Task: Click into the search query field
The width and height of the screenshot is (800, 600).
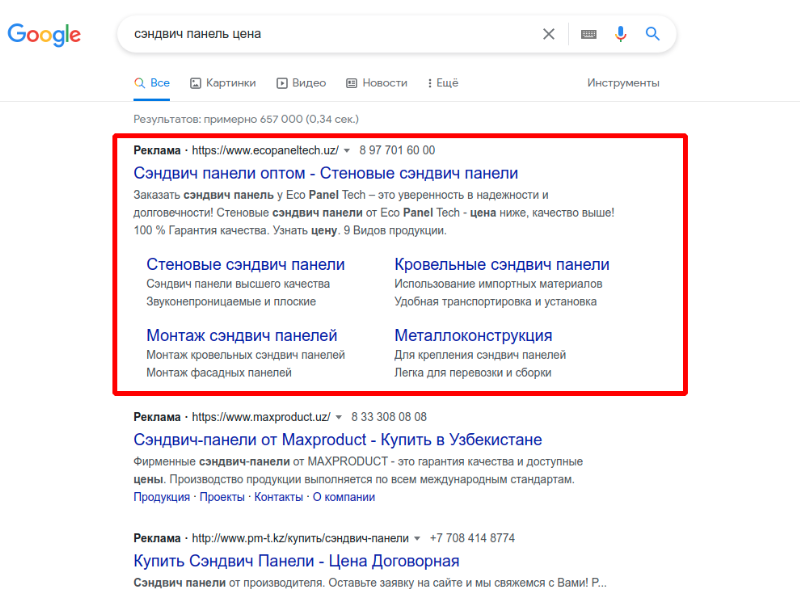Action: pyautogui.click(x=332, y=34)
